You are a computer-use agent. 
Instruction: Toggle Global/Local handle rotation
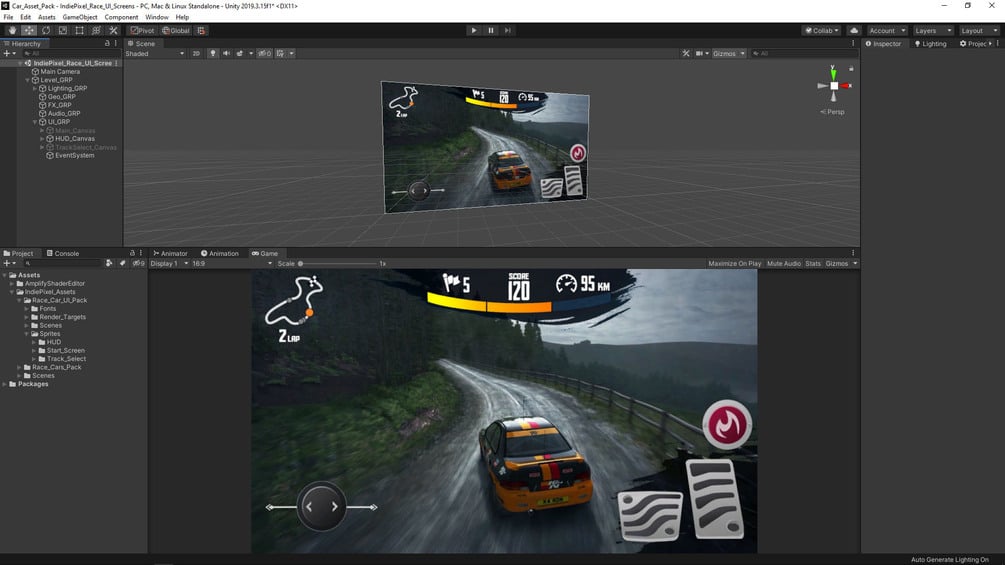[x=176, y=30]
